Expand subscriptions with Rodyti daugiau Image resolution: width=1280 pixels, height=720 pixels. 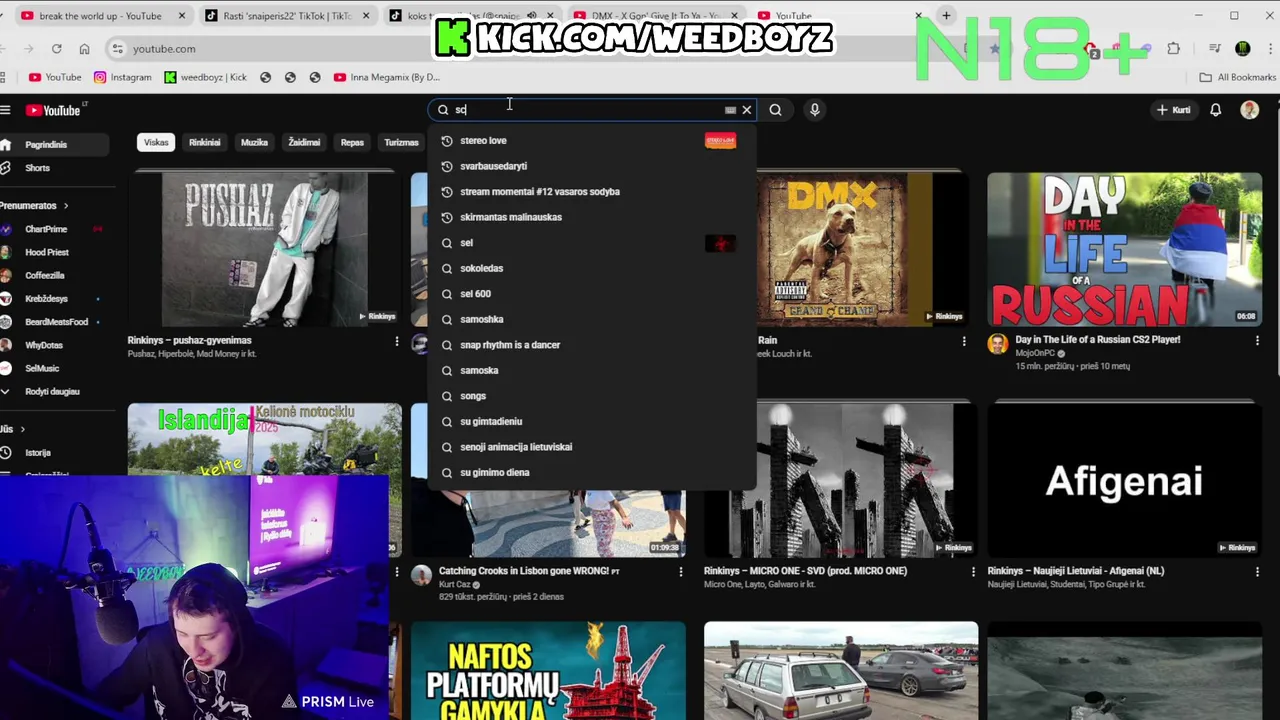tap(52, 392)
